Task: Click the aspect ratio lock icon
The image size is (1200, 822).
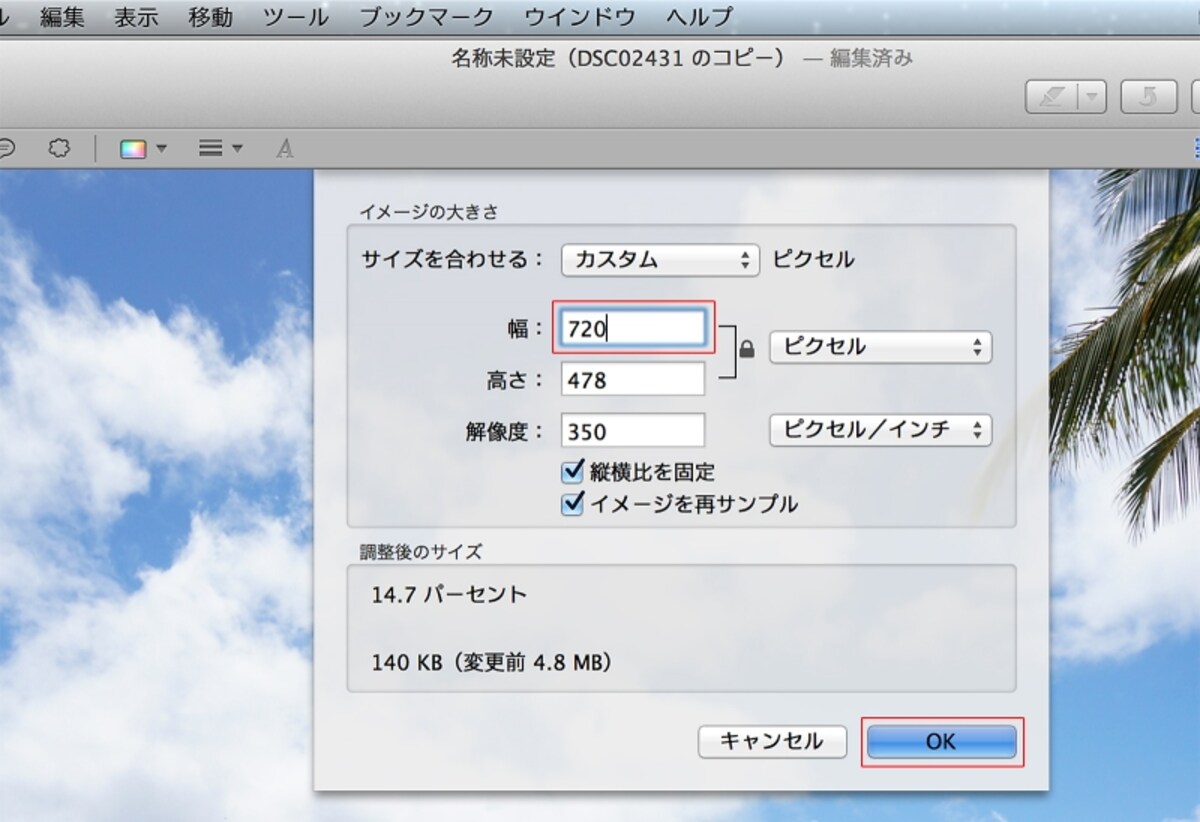Action: tap(746, 349)
